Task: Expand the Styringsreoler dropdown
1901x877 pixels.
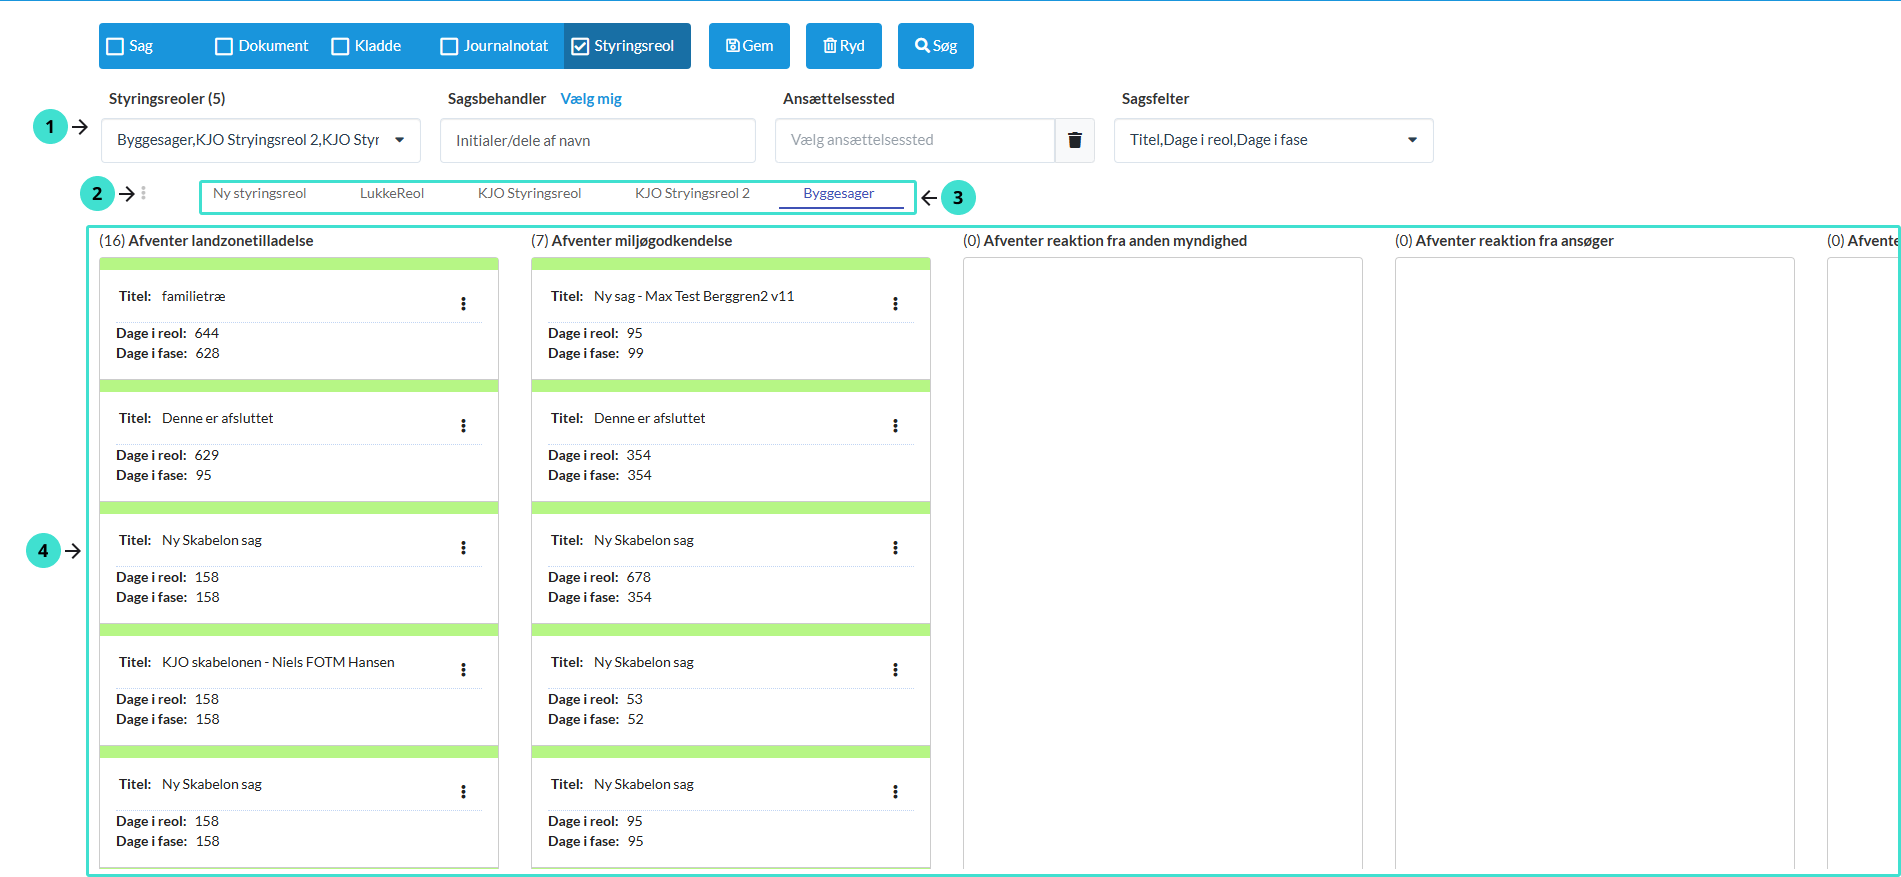Action: (260, 140)
